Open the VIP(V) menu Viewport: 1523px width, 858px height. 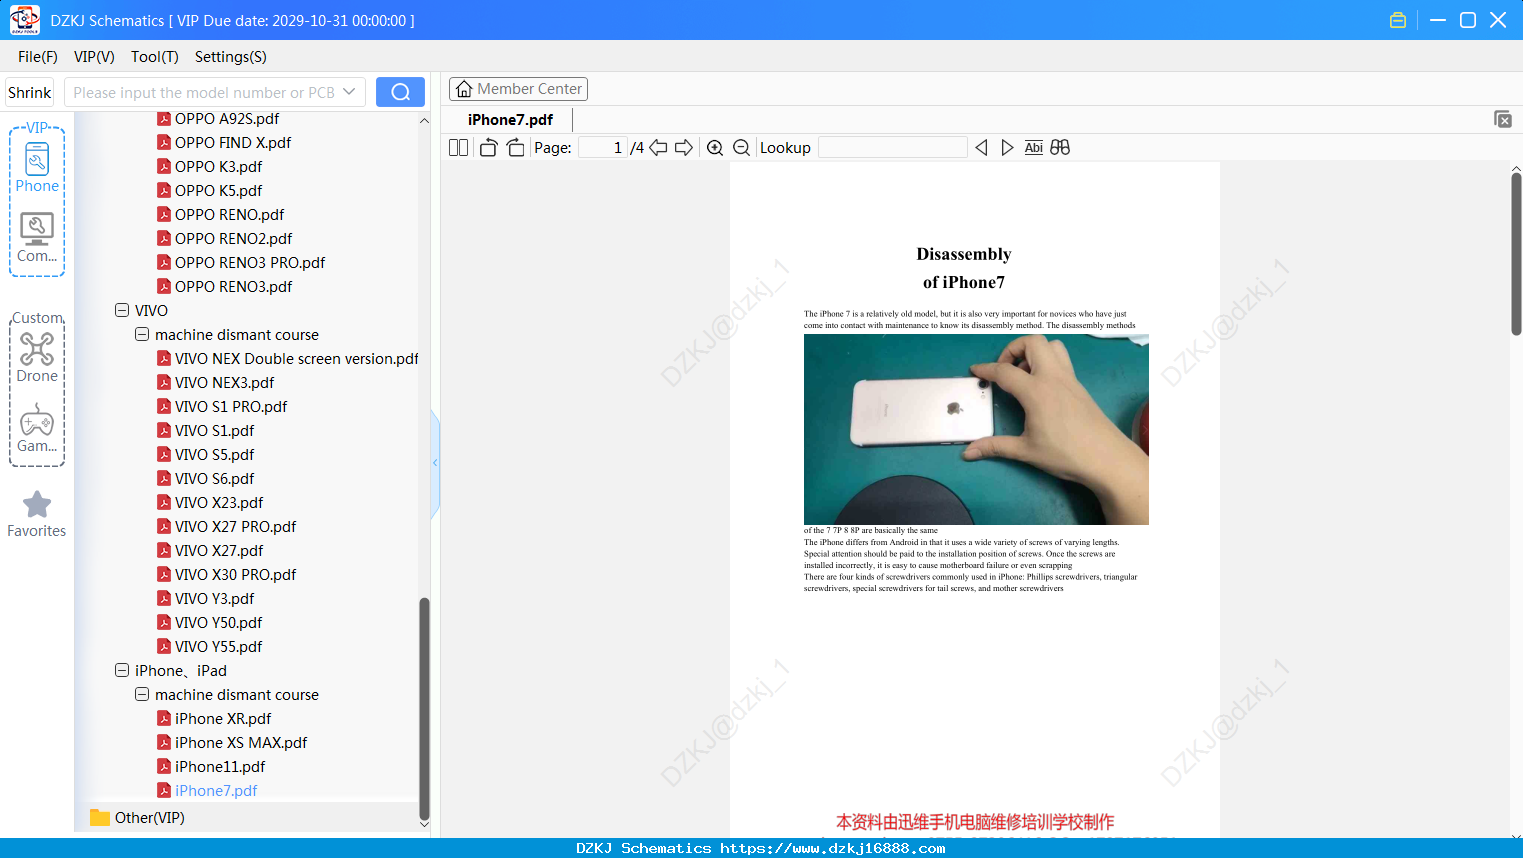tap(94, 57)
